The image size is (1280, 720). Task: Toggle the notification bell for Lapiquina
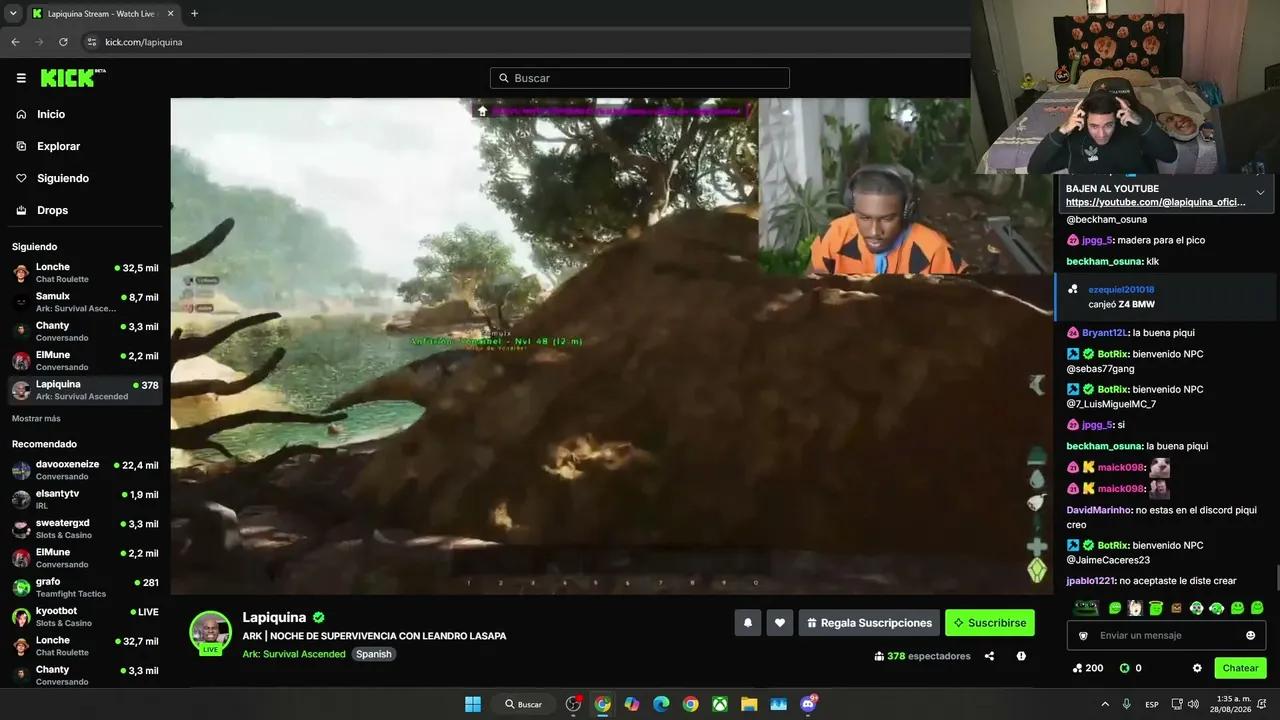point(748,623)
